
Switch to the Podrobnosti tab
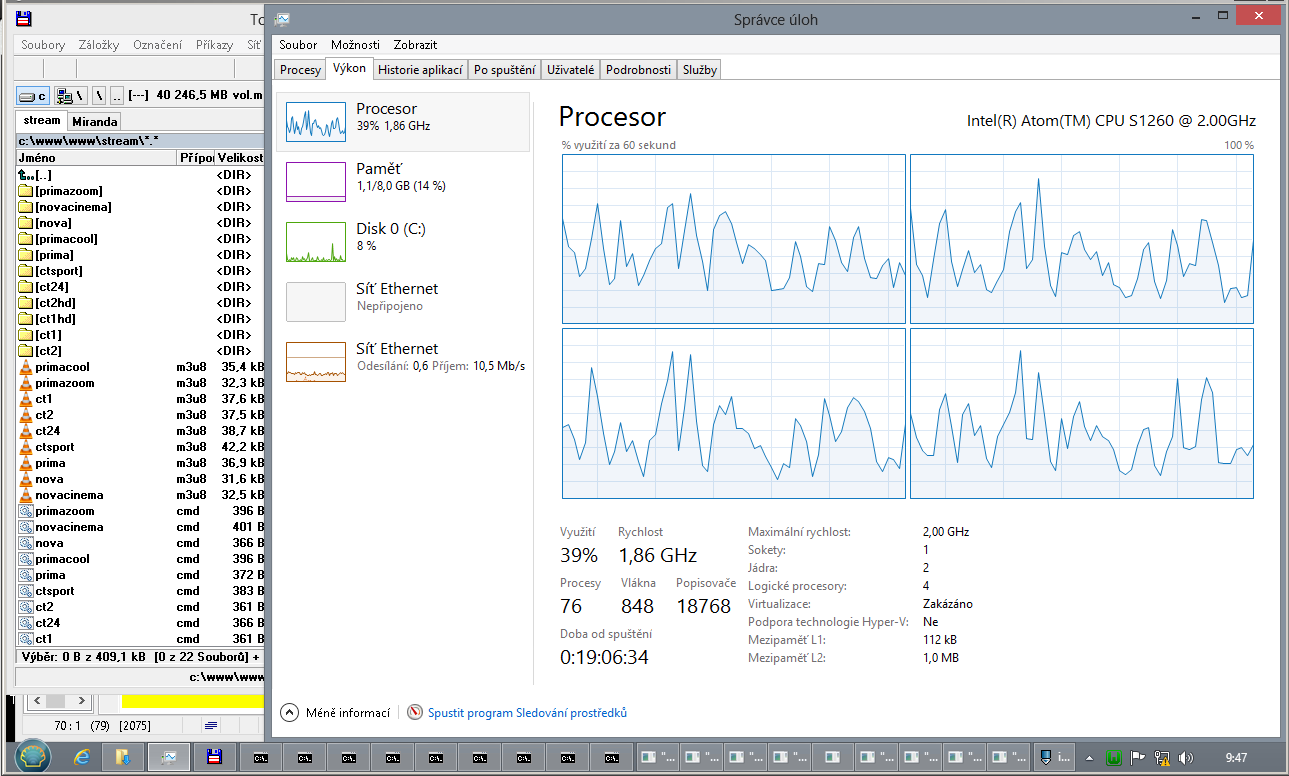click(x=638, y=70)
